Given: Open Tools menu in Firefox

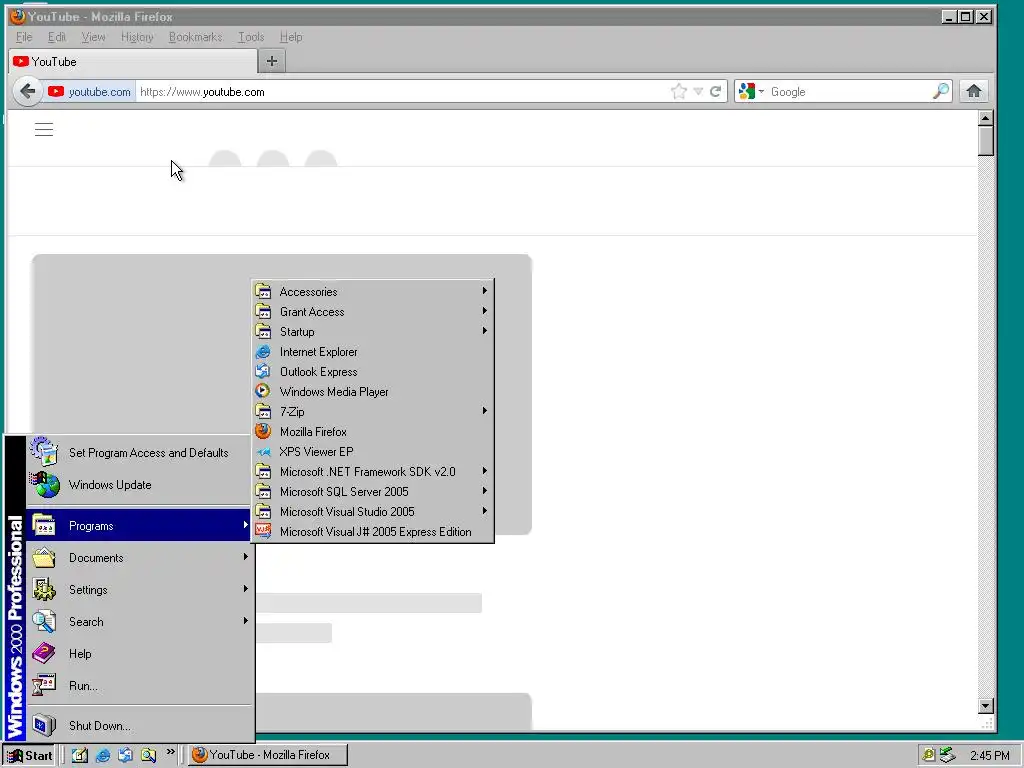Looking at the screenshot, I should pyautogui.click(x=251, y=37).
